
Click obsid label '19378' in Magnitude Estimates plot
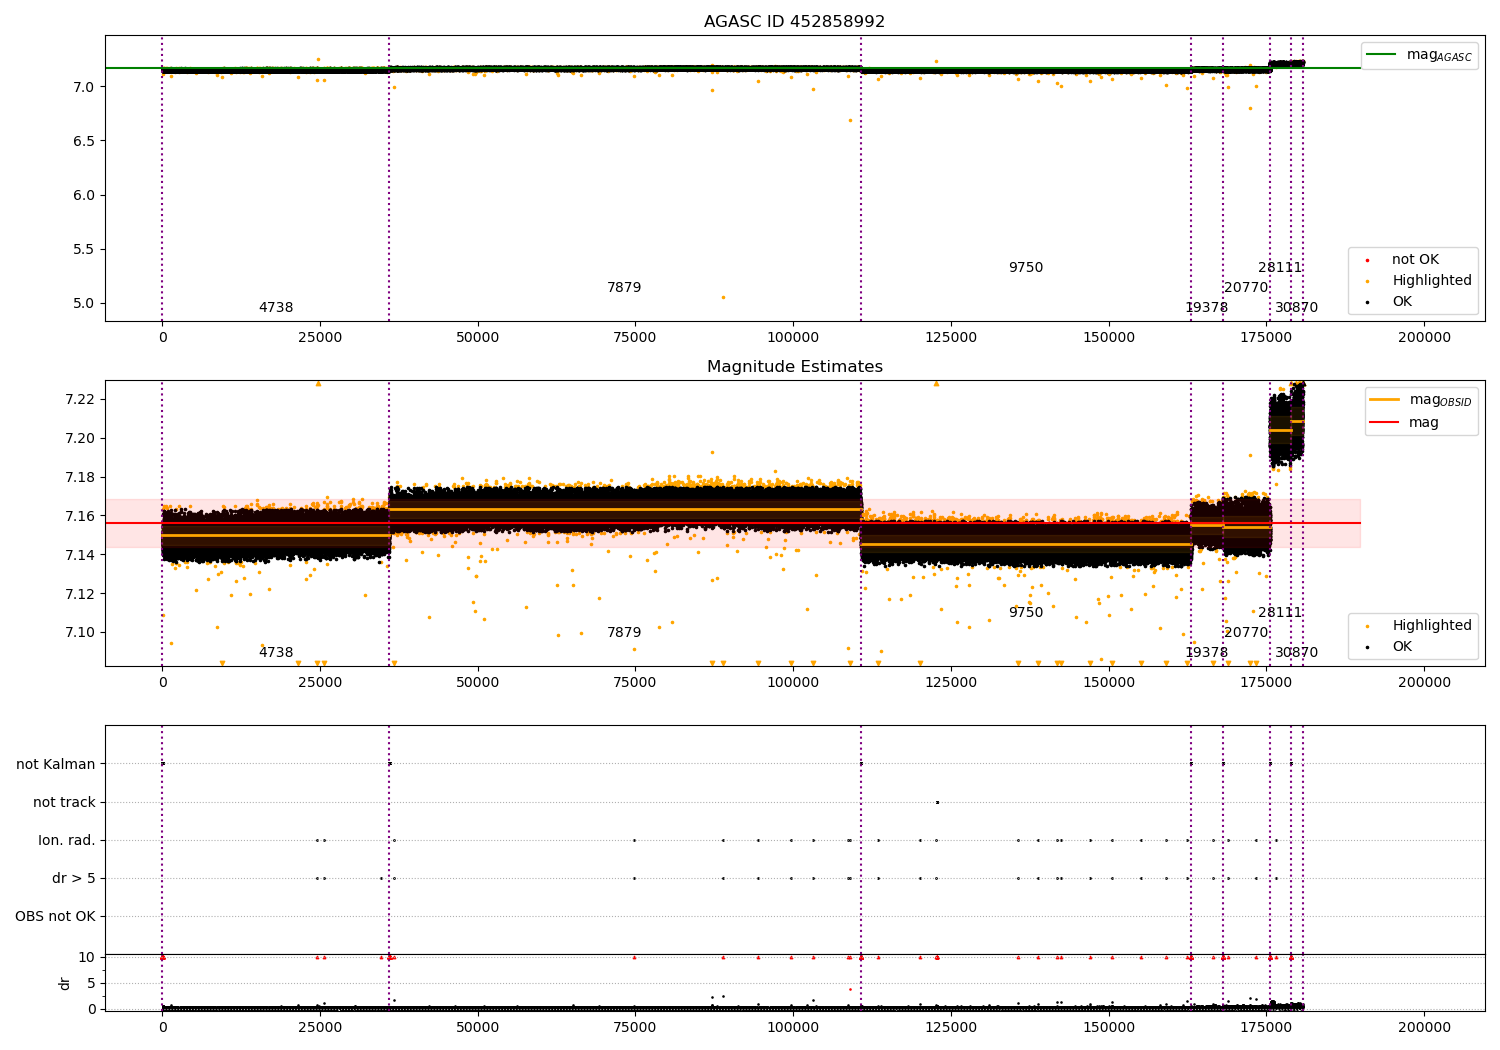1207,653
